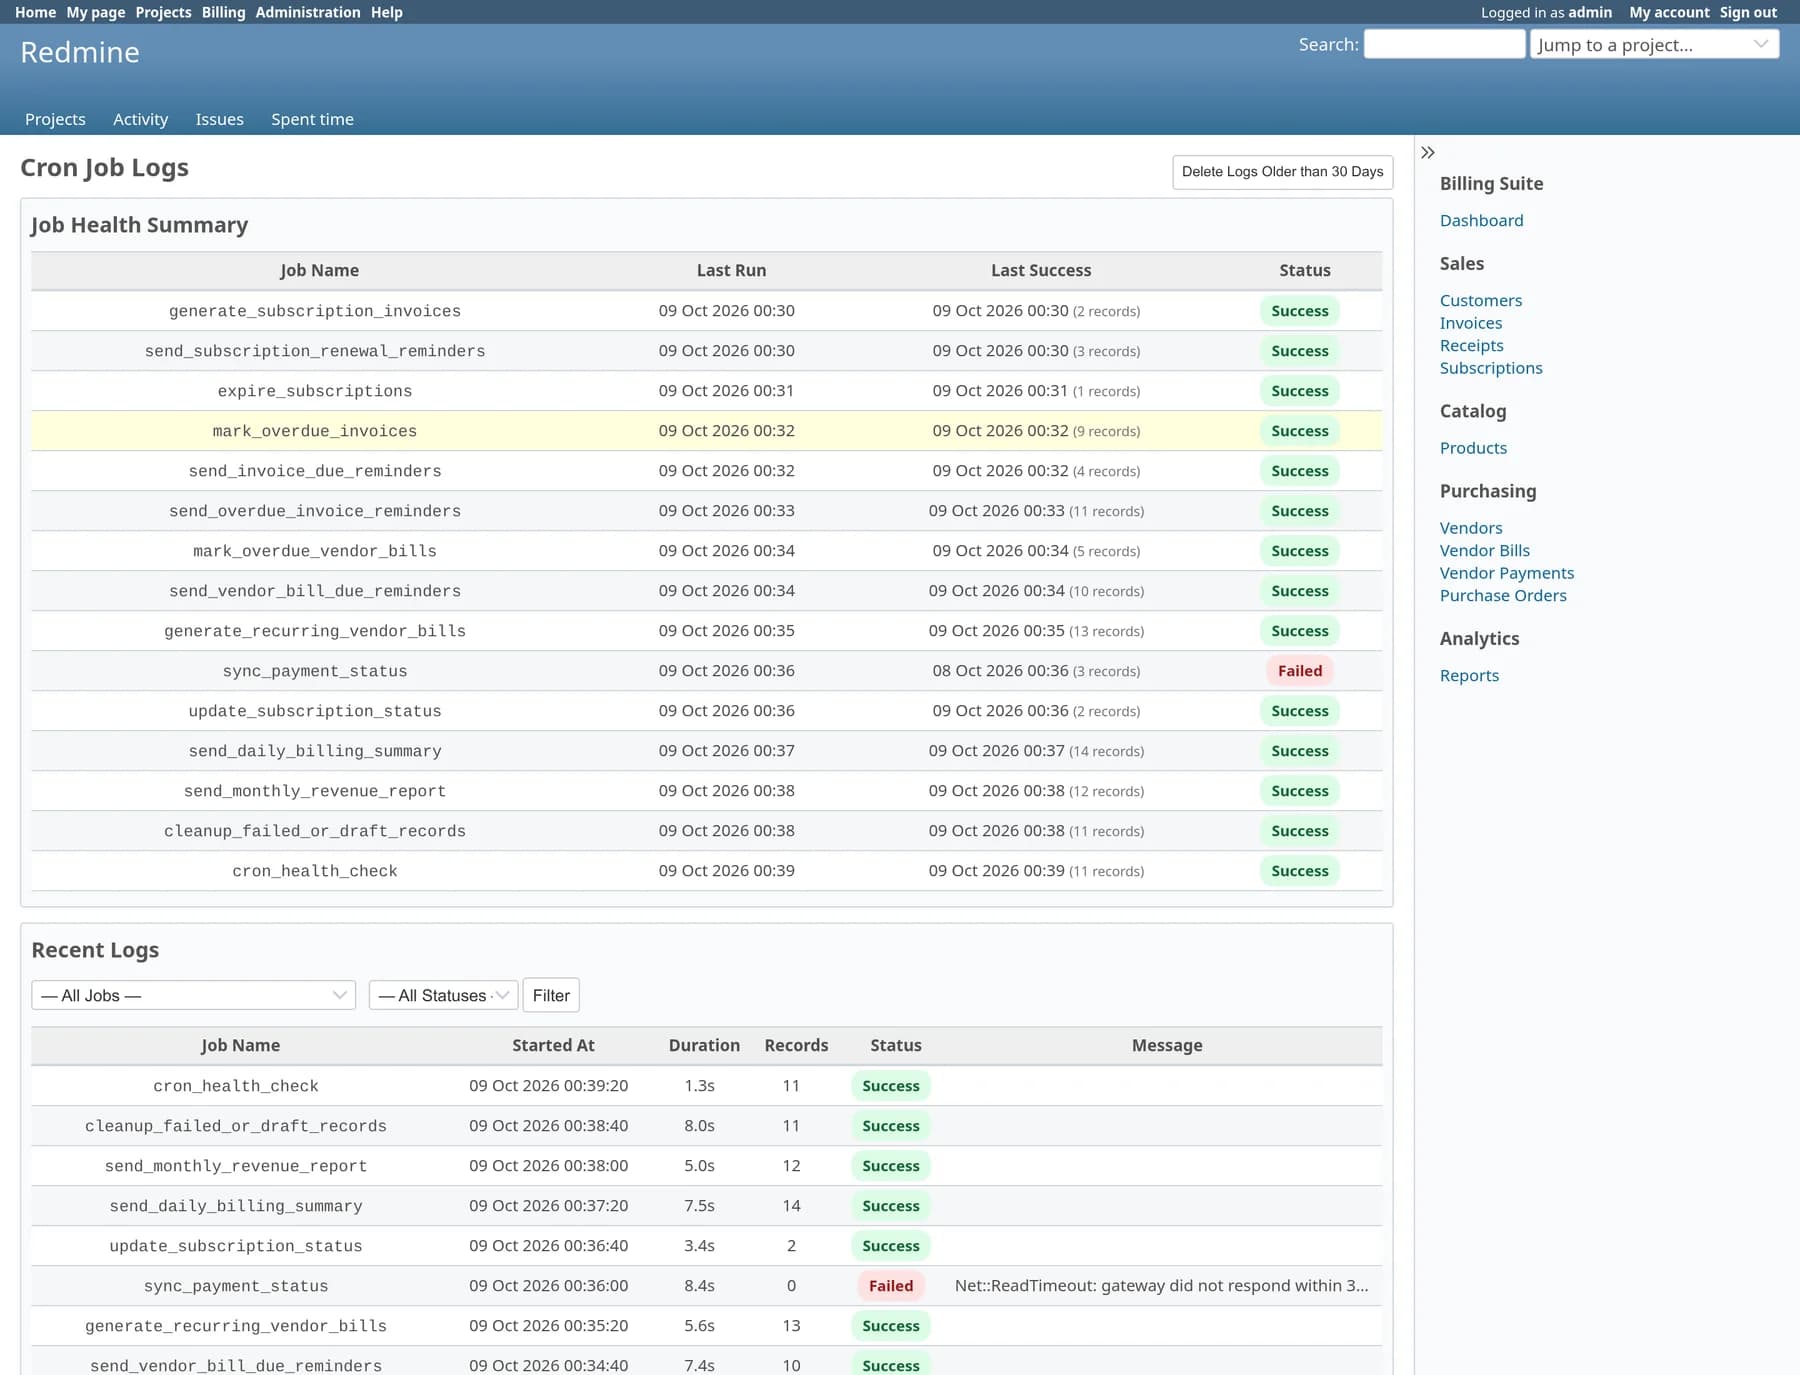The width and height of the screenshot is (1800, 1375).
Task: Click the admin username link
Action: [x=1589, y=12]
